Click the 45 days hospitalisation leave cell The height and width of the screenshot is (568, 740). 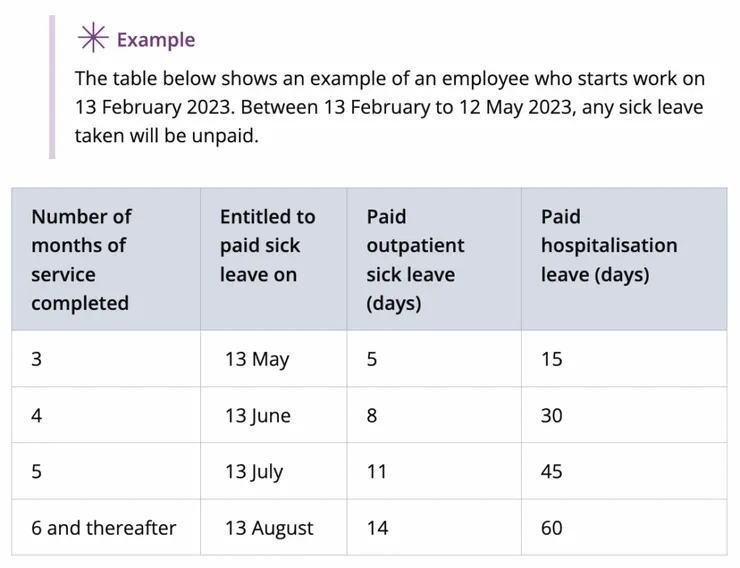pyautogui.click(x=552, y=471)
